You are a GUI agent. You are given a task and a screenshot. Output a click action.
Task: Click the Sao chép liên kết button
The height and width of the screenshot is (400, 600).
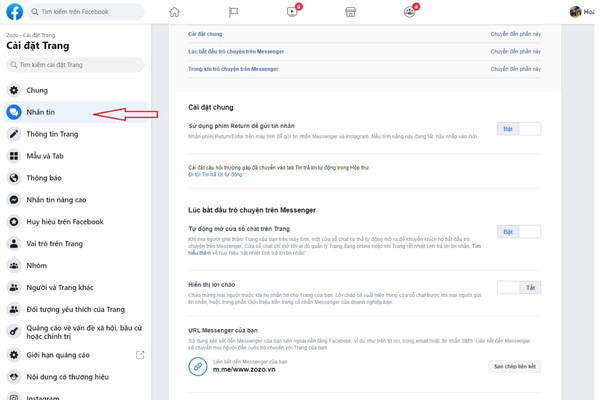click(515, 366)
